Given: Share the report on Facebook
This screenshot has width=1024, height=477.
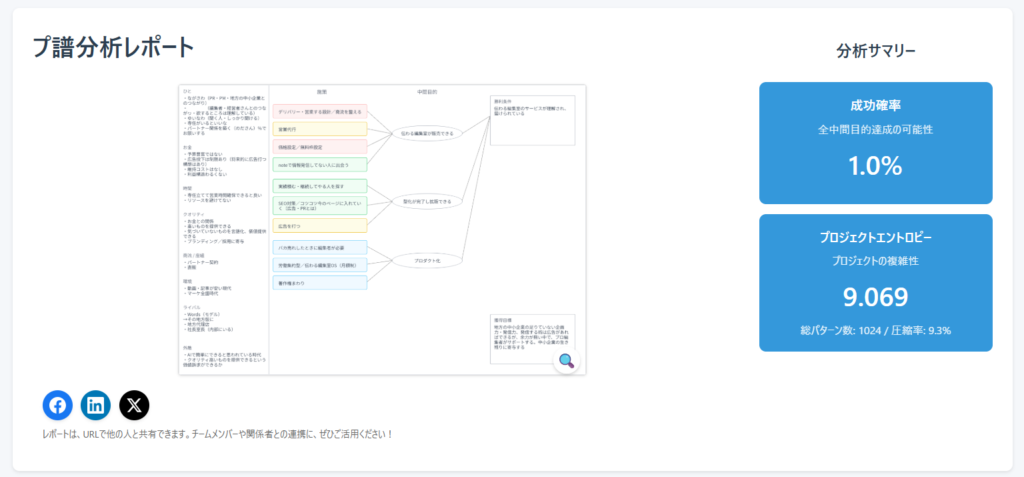Looking at the screenshot, I should coord(58,404).
